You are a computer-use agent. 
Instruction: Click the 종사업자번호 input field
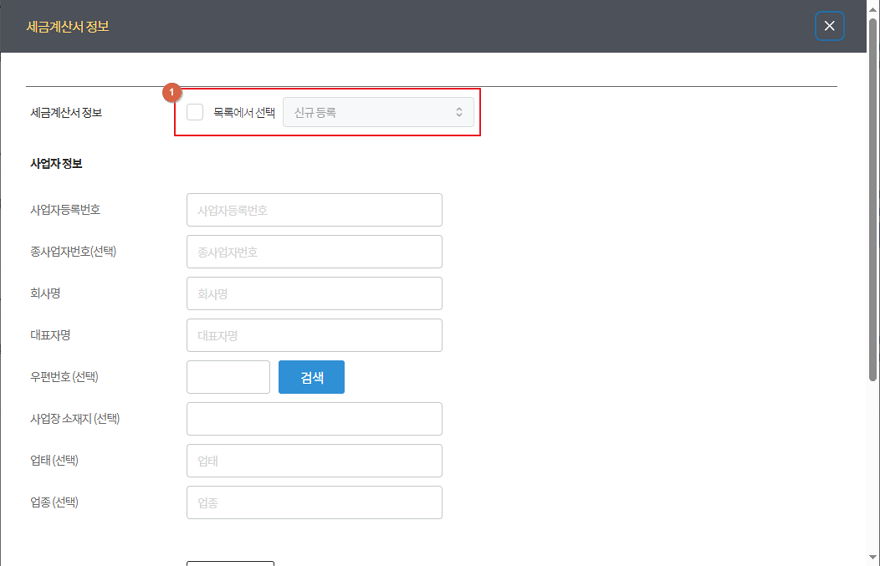pyautogui.click(x=314, y=252)
